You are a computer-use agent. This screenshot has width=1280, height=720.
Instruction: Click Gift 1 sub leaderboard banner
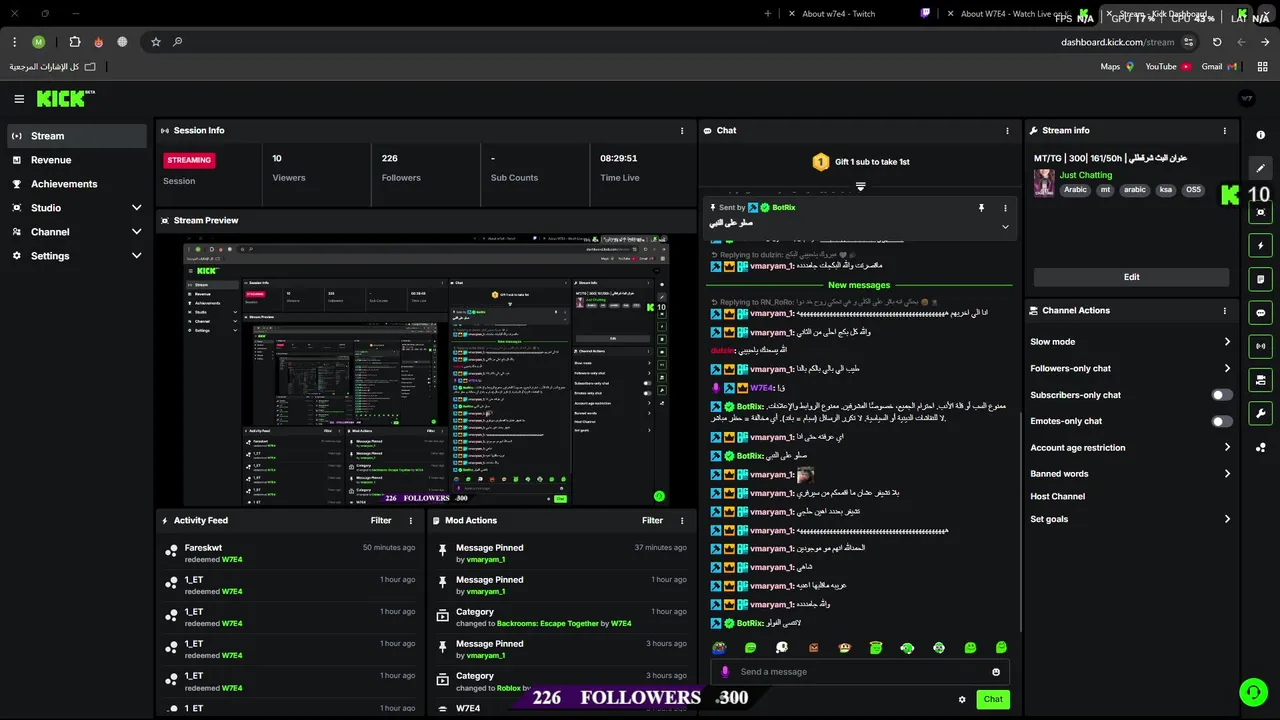tap(860, 162)
